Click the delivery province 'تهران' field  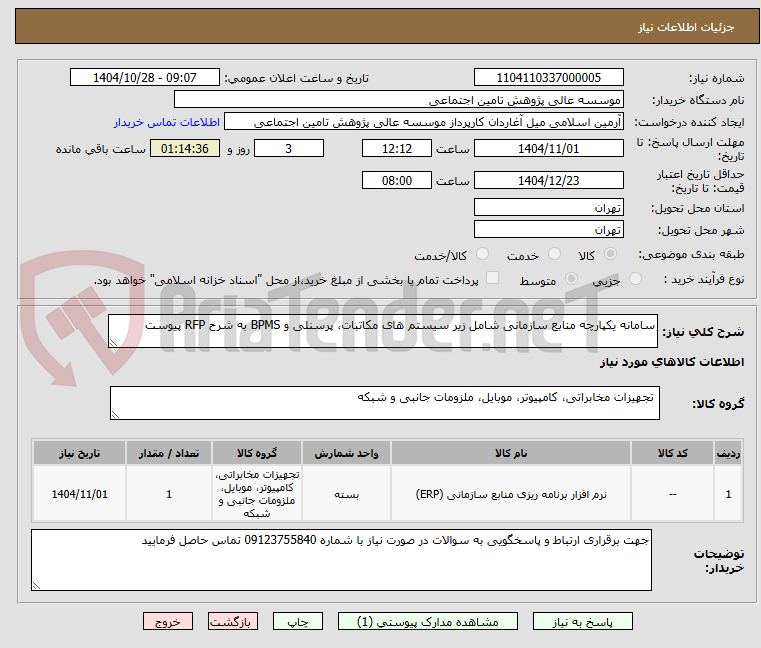coord(548,208)
